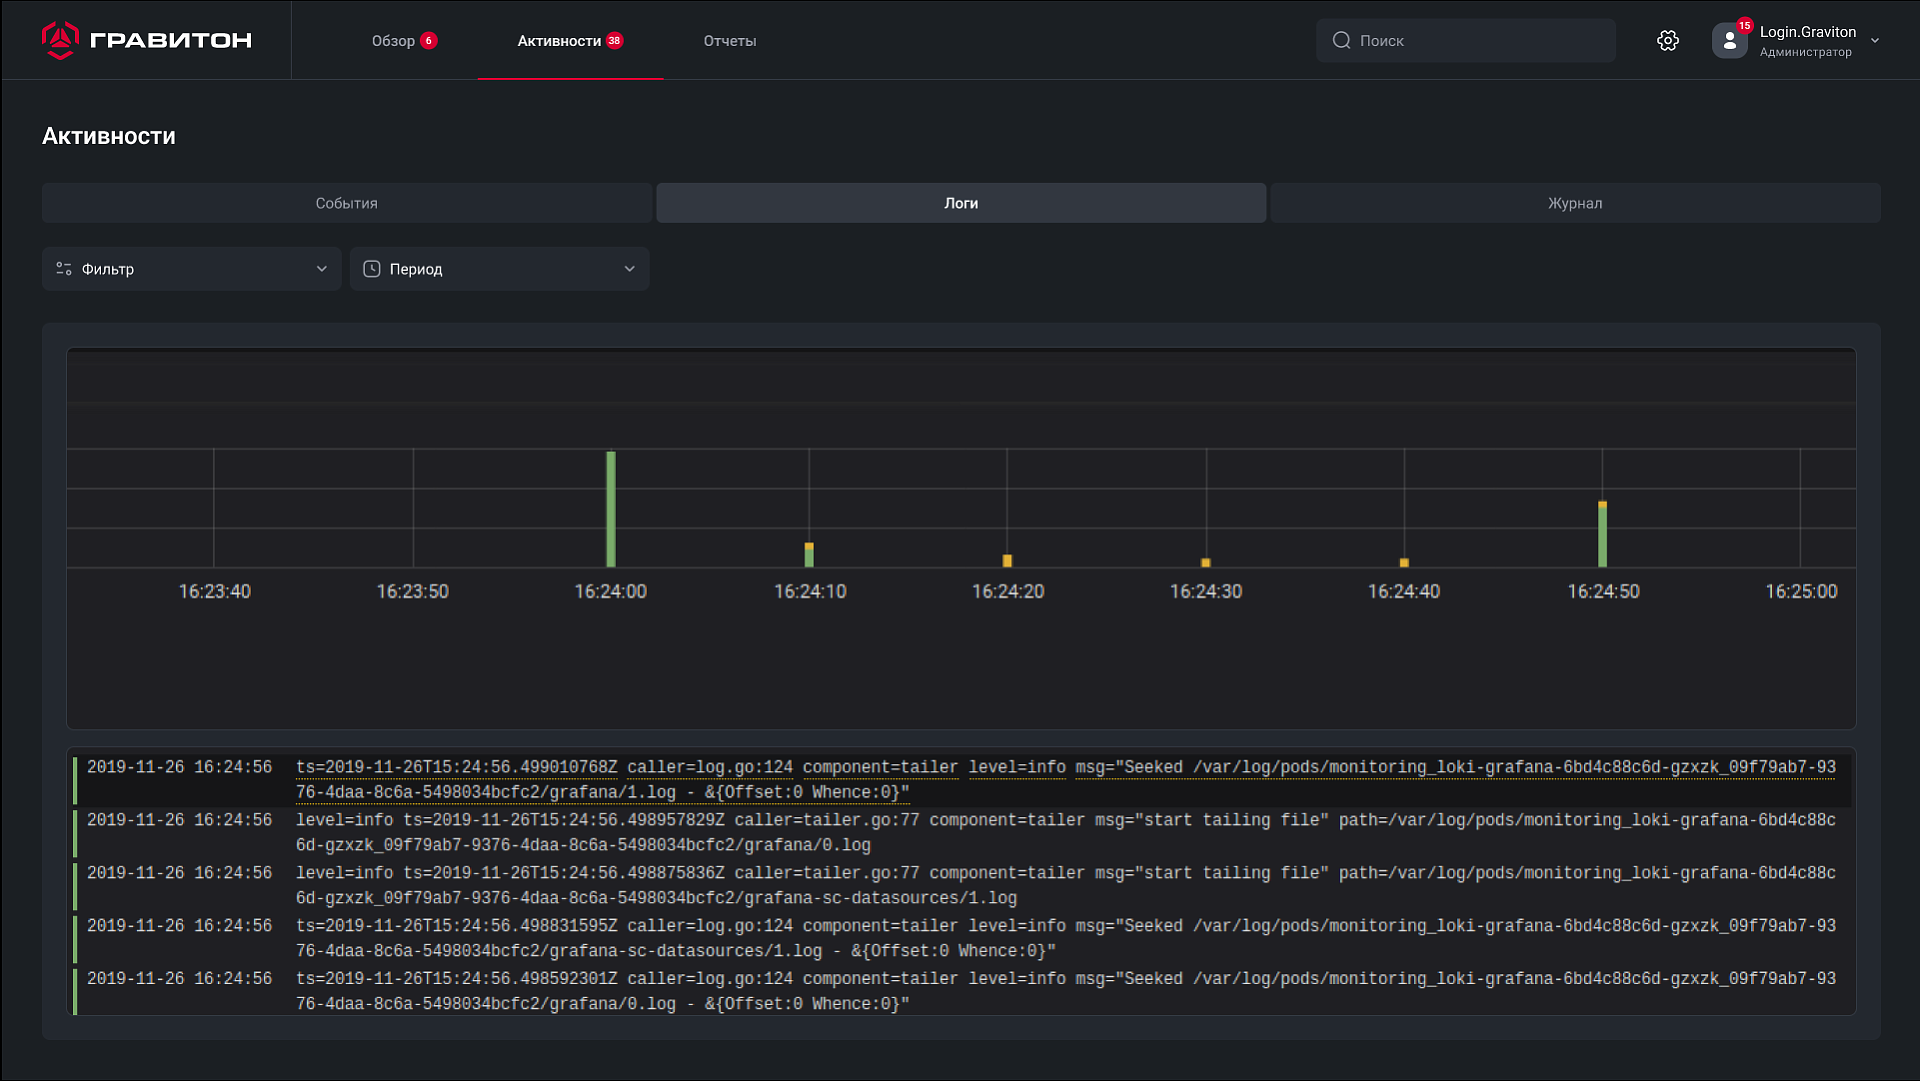
Task: Select the Логи tab
Action: (960, 203)
